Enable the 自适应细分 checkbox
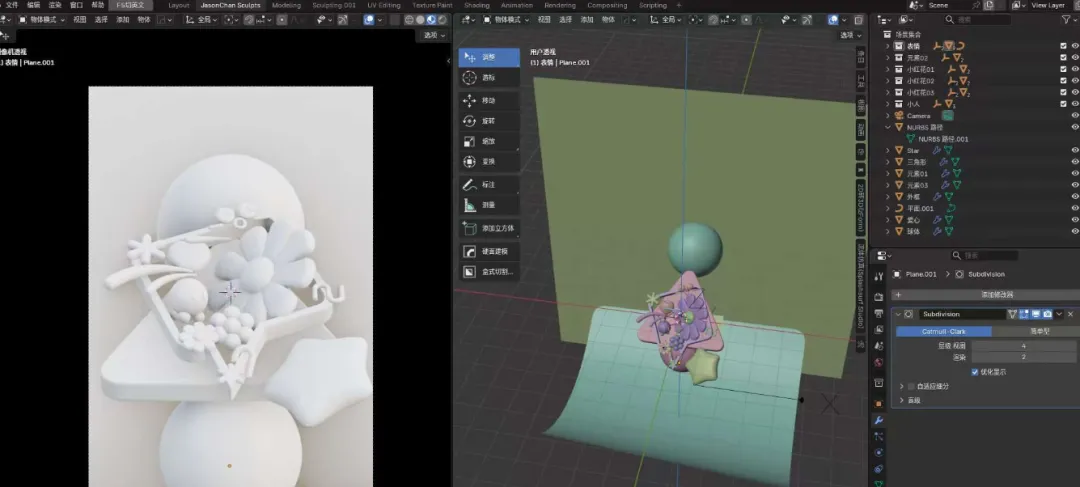 pos(911,386)
